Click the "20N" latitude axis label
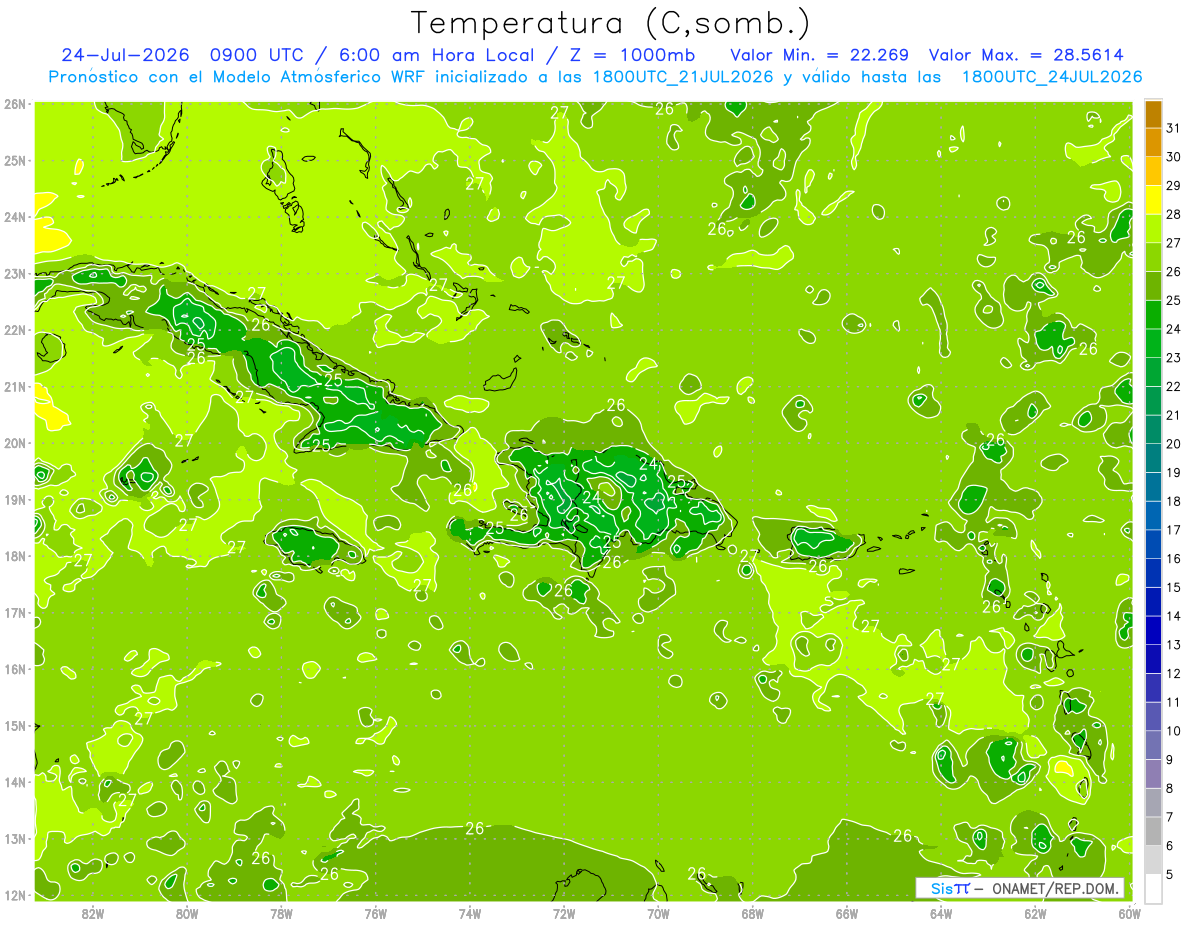The width and height of the screenshot is (1200, 927). point(15,443)
